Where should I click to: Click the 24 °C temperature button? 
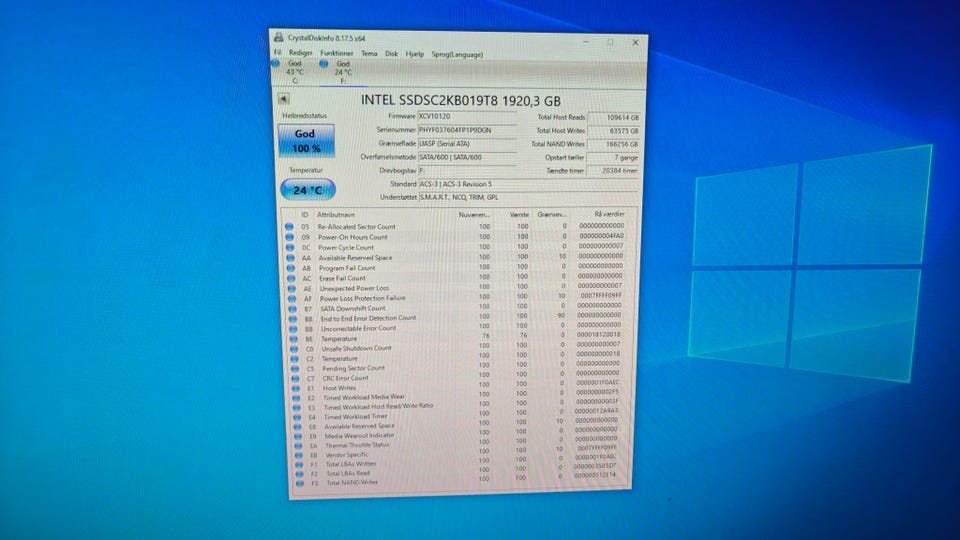pos(308,190)
